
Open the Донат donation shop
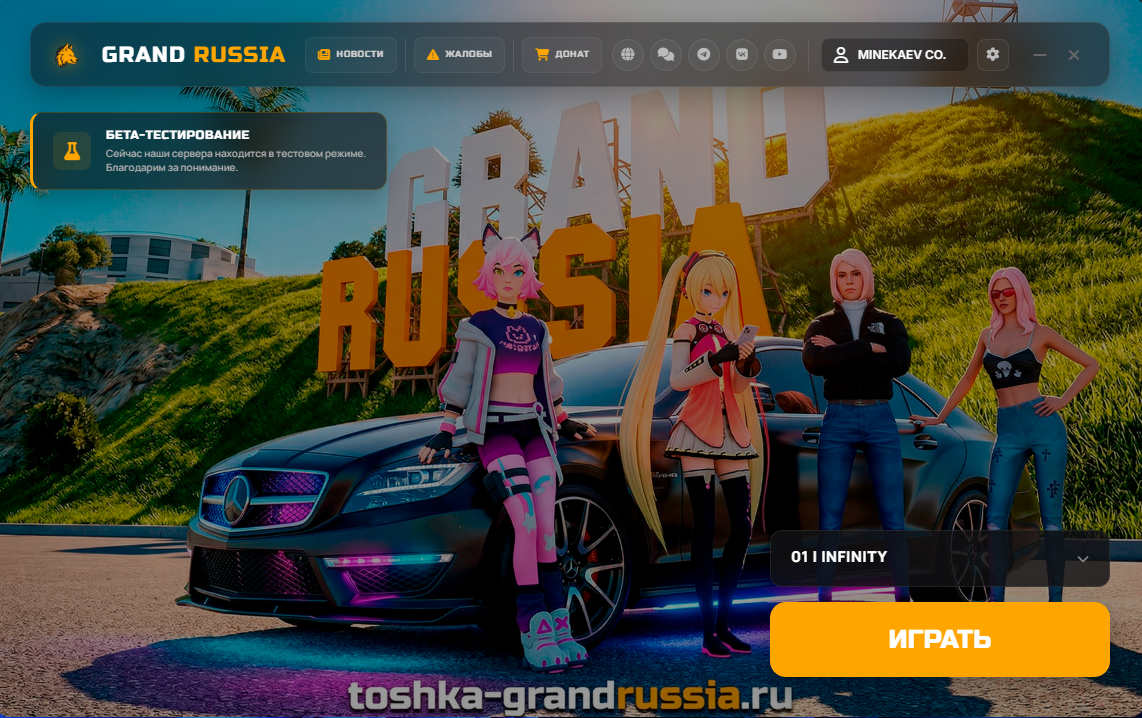(562, 55)
